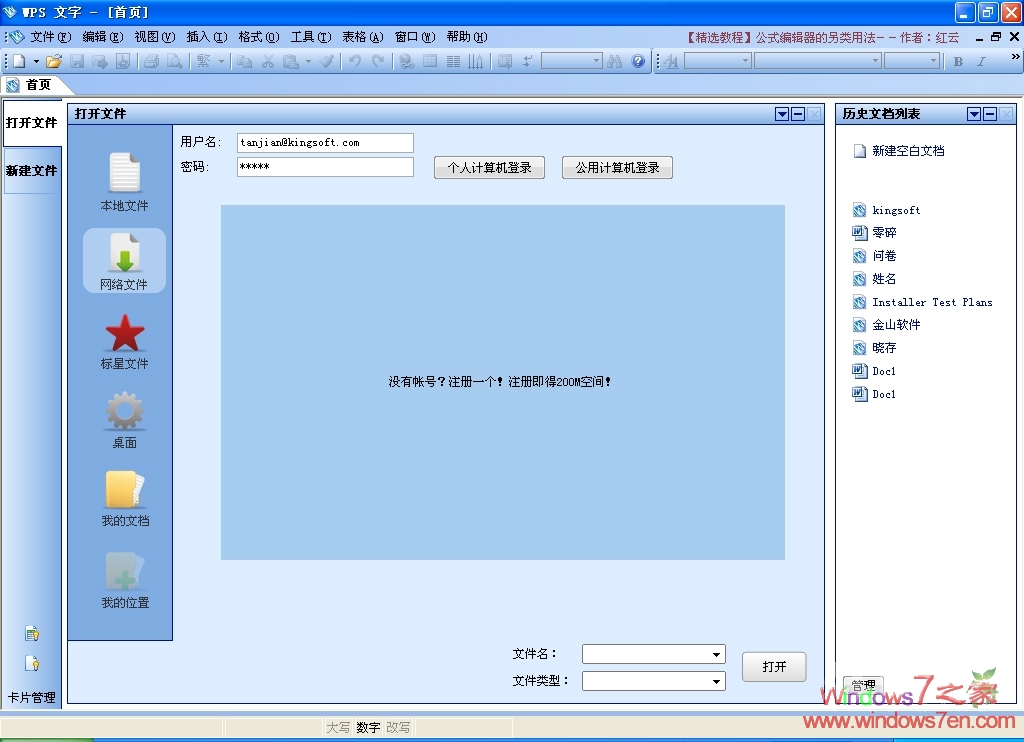This screenshot has width=1024, height=742.
Task: Click the 卡片管理 label in sidebar
Action: (x=32, y=697)
